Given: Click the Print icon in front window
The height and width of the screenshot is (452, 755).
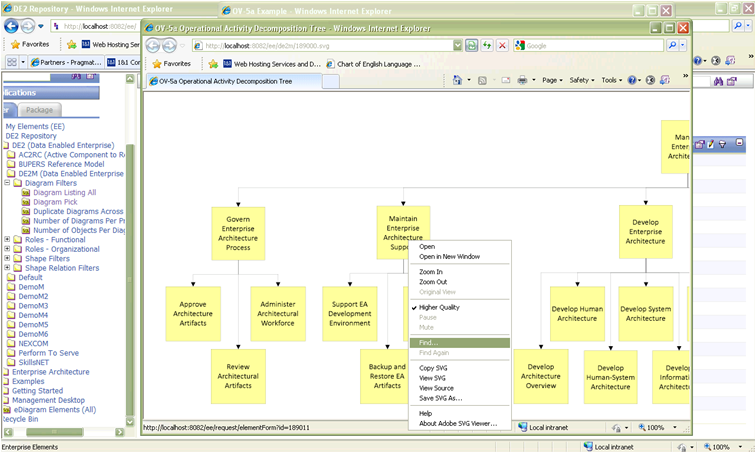Looking at the screenshot, I should coord(522,80).
